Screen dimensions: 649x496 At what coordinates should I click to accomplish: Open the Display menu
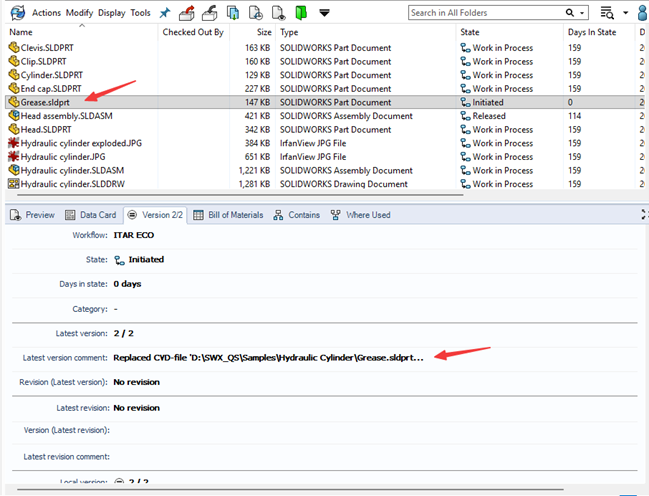click(111, 13)
